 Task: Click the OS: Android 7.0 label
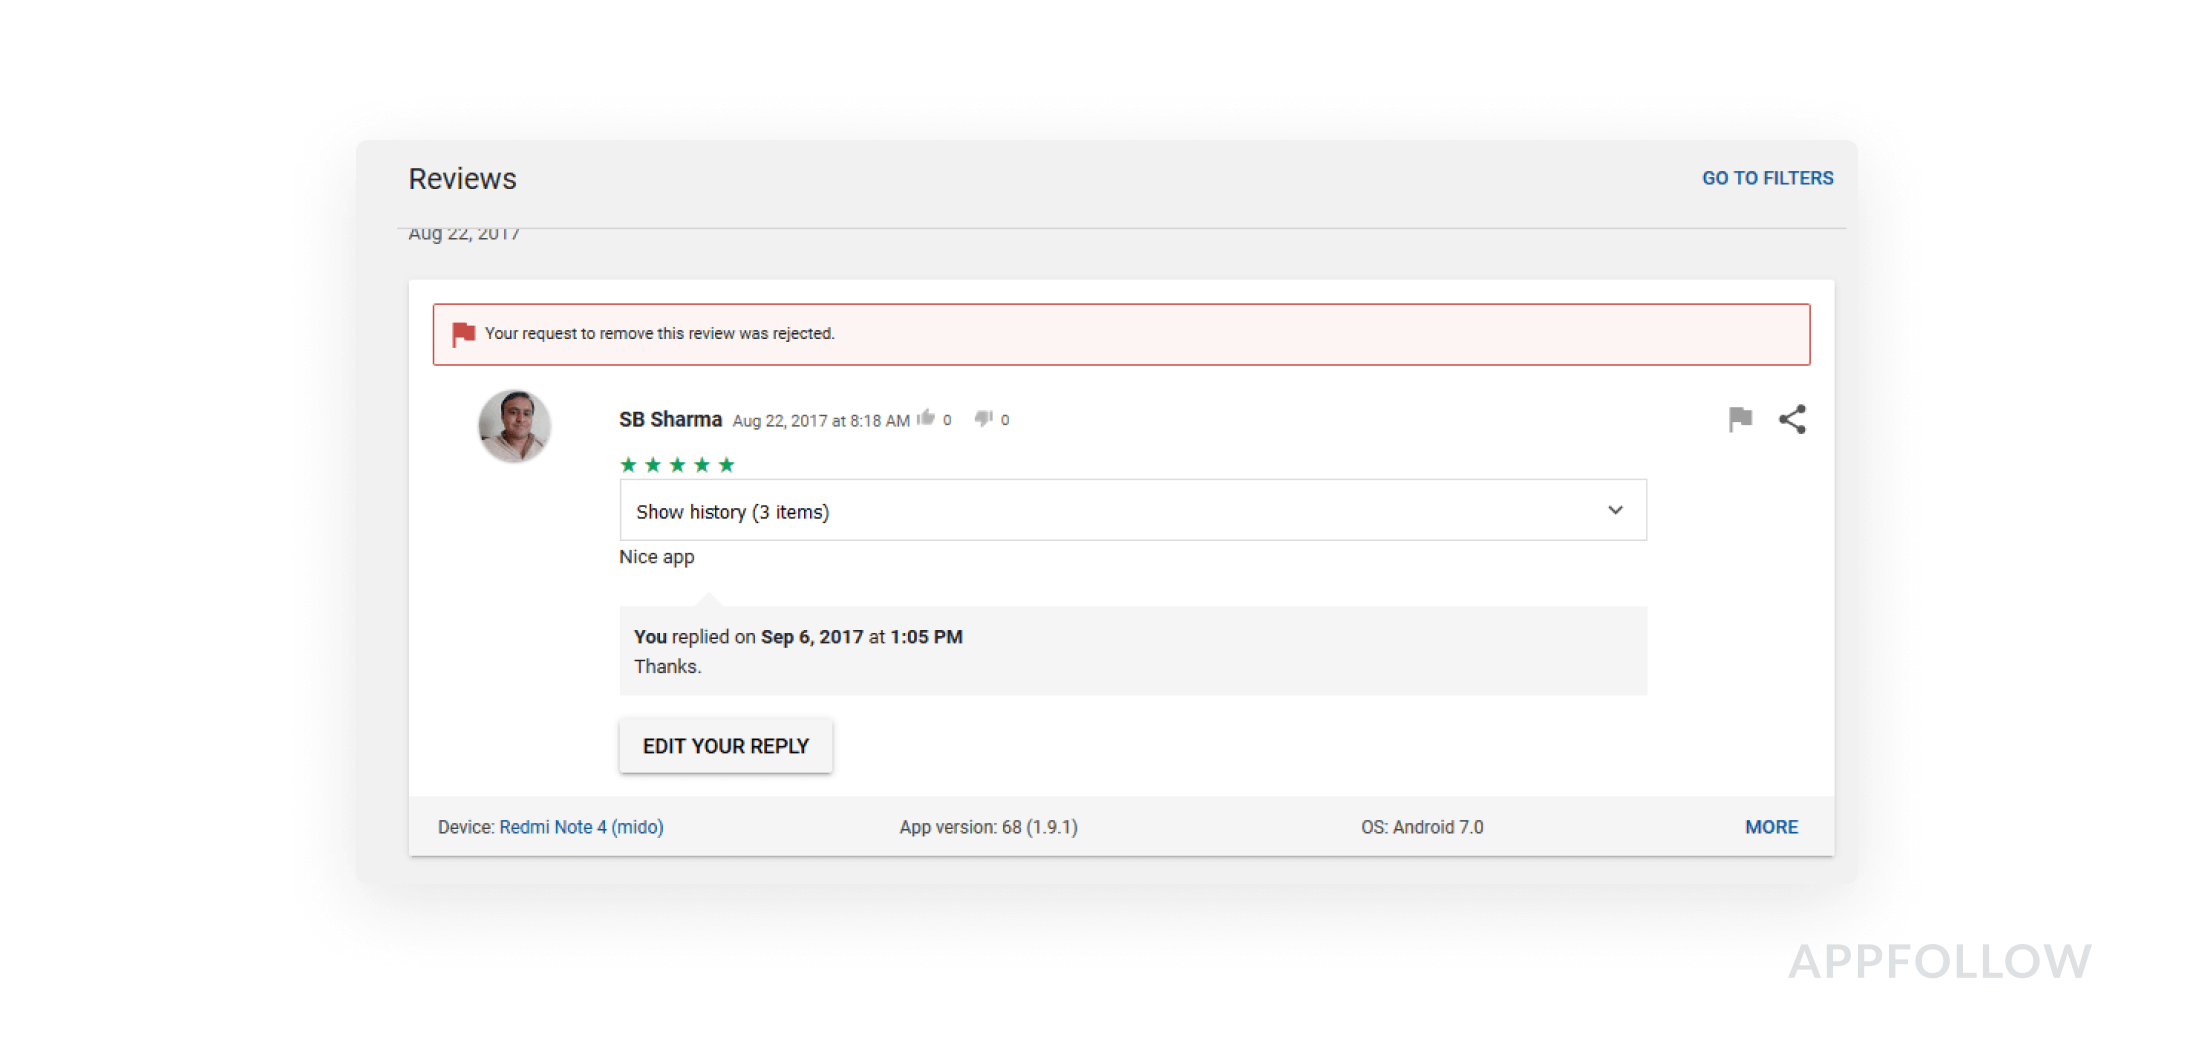click(1421, 827)
